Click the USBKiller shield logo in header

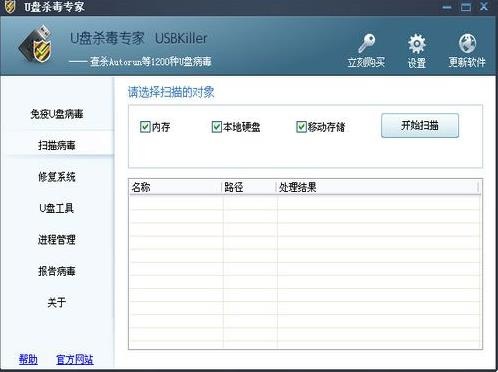pos(36,45)
